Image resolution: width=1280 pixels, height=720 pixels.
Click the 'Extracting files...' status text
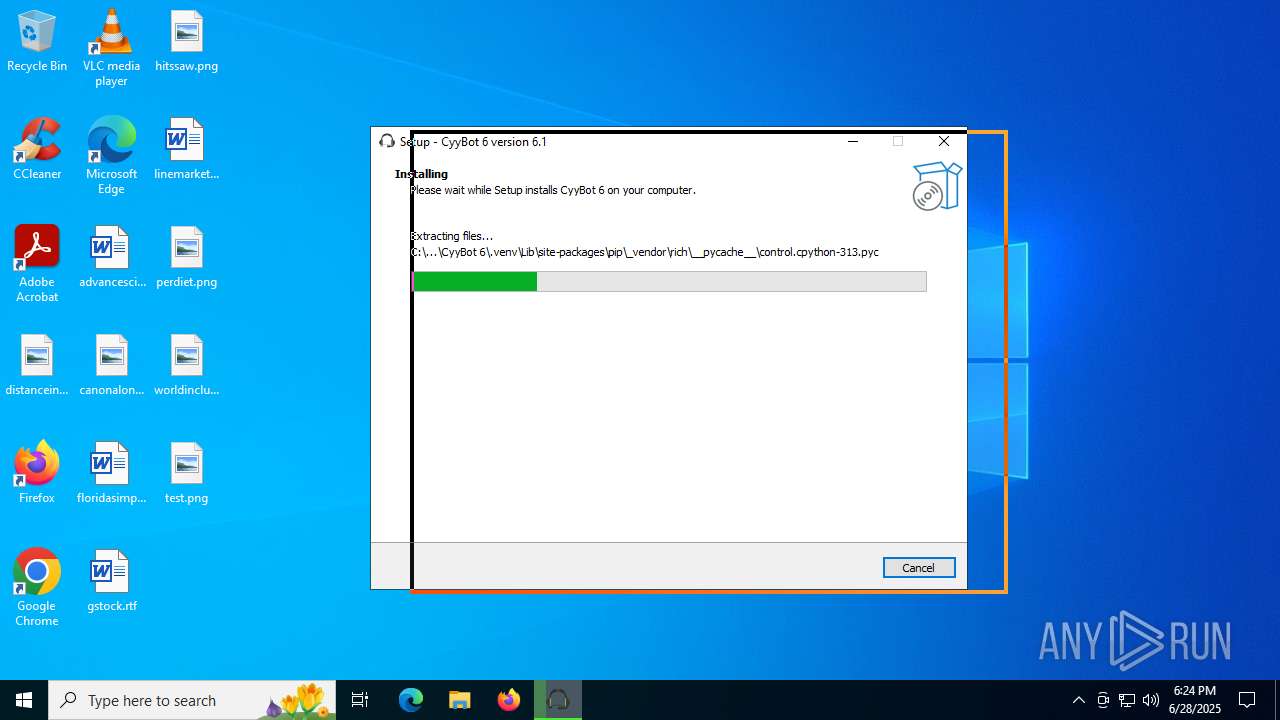coord(452,236)
